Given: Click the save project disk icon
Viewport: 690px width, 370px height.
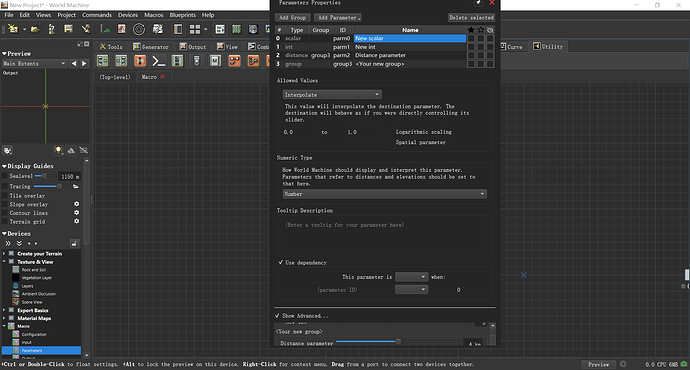Looking at the screenshot, I should [x=68, y=29].
